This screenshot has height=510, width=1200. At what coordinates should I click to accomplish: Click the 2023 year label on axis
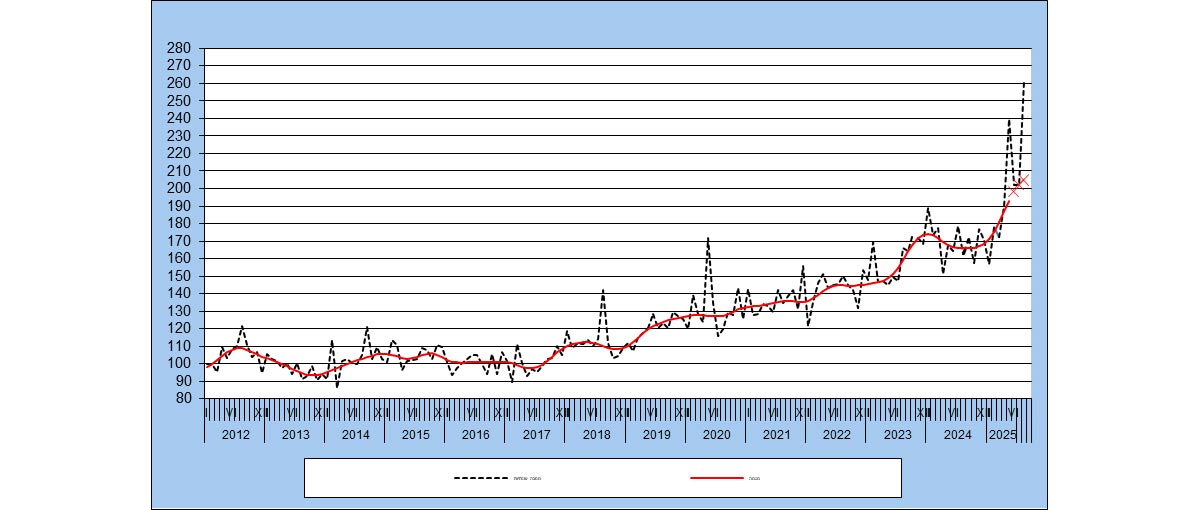[x=897, y=435]
